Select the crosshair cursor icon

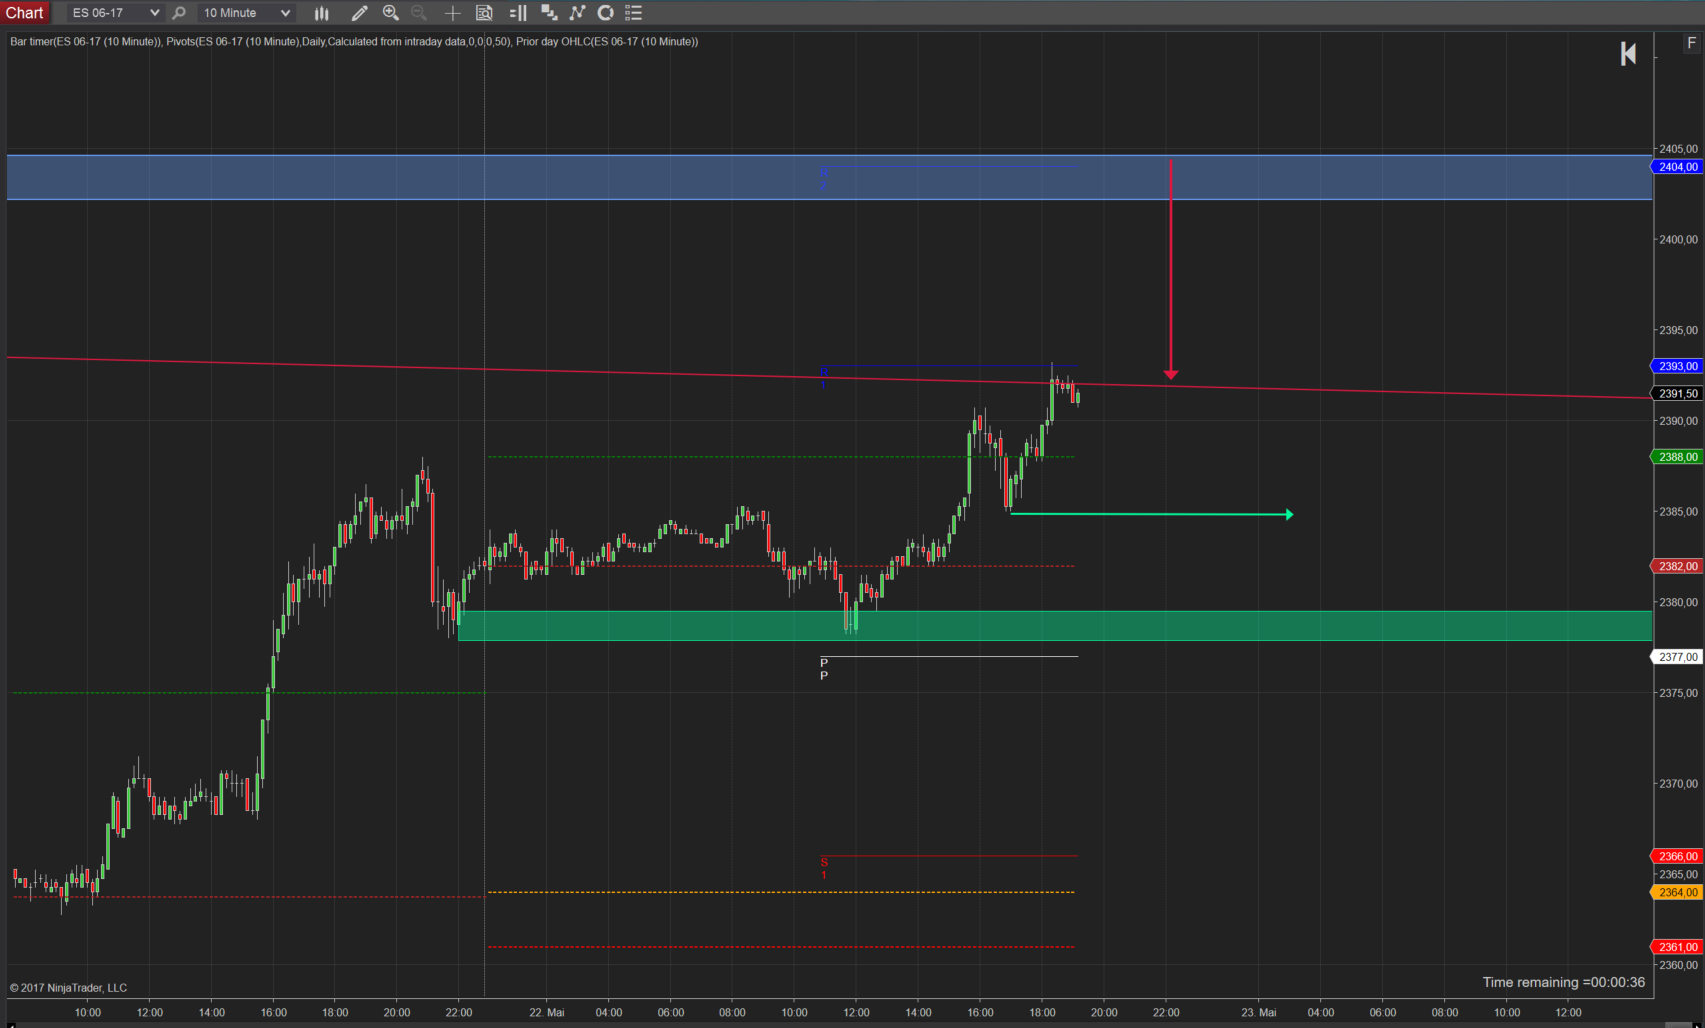pyautogui.click(x=452, y=13)
